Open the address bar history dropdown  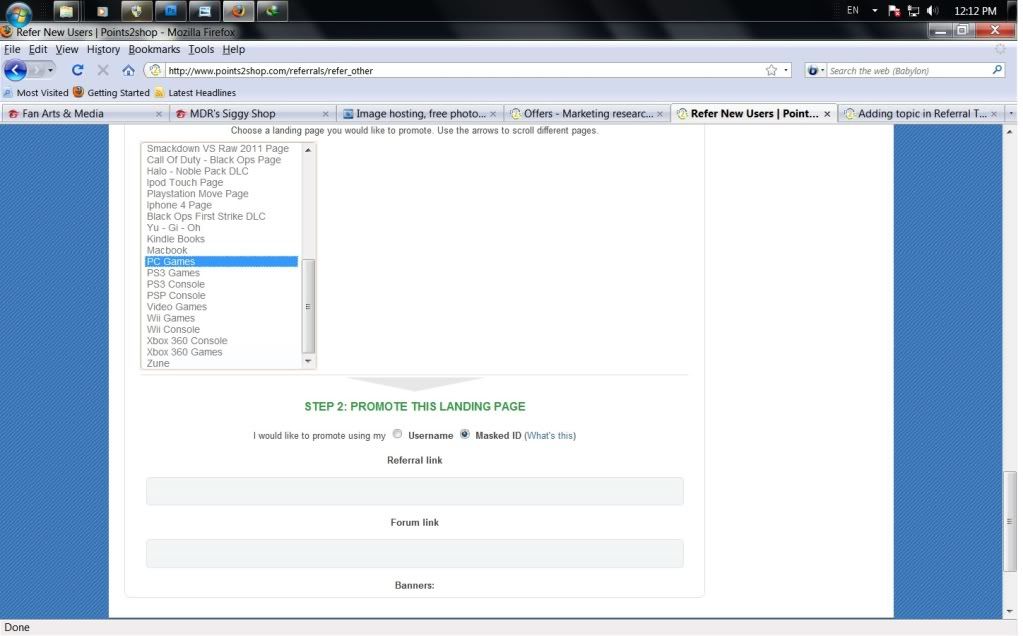pyautogui.click(x=786, y=70)
